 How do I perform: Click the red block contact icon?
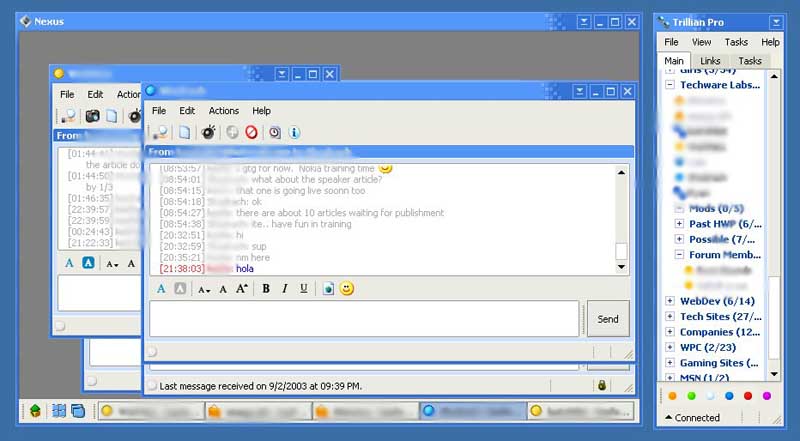click(x=251, y=132)
